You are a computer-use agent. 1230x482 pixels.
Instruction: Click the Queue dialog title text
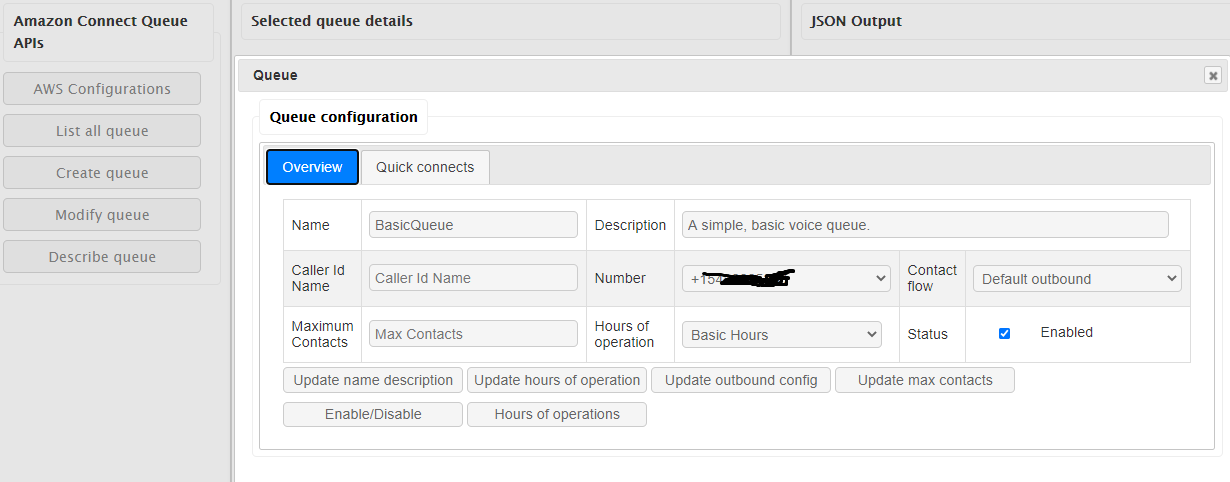click(x=275, y=75)
